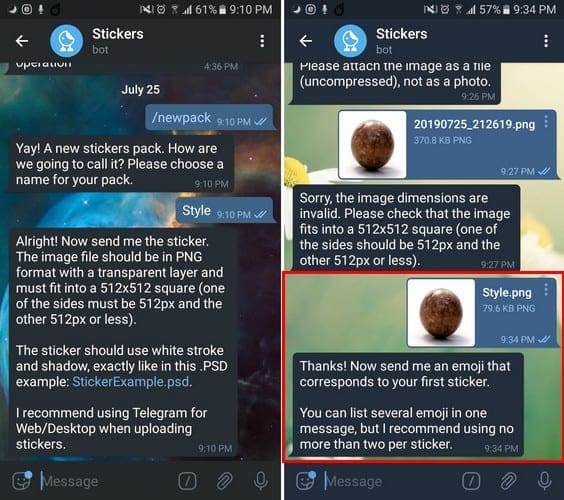Show bot commands slash icon right chat
564x500 pixels.
tap(471, 481)
